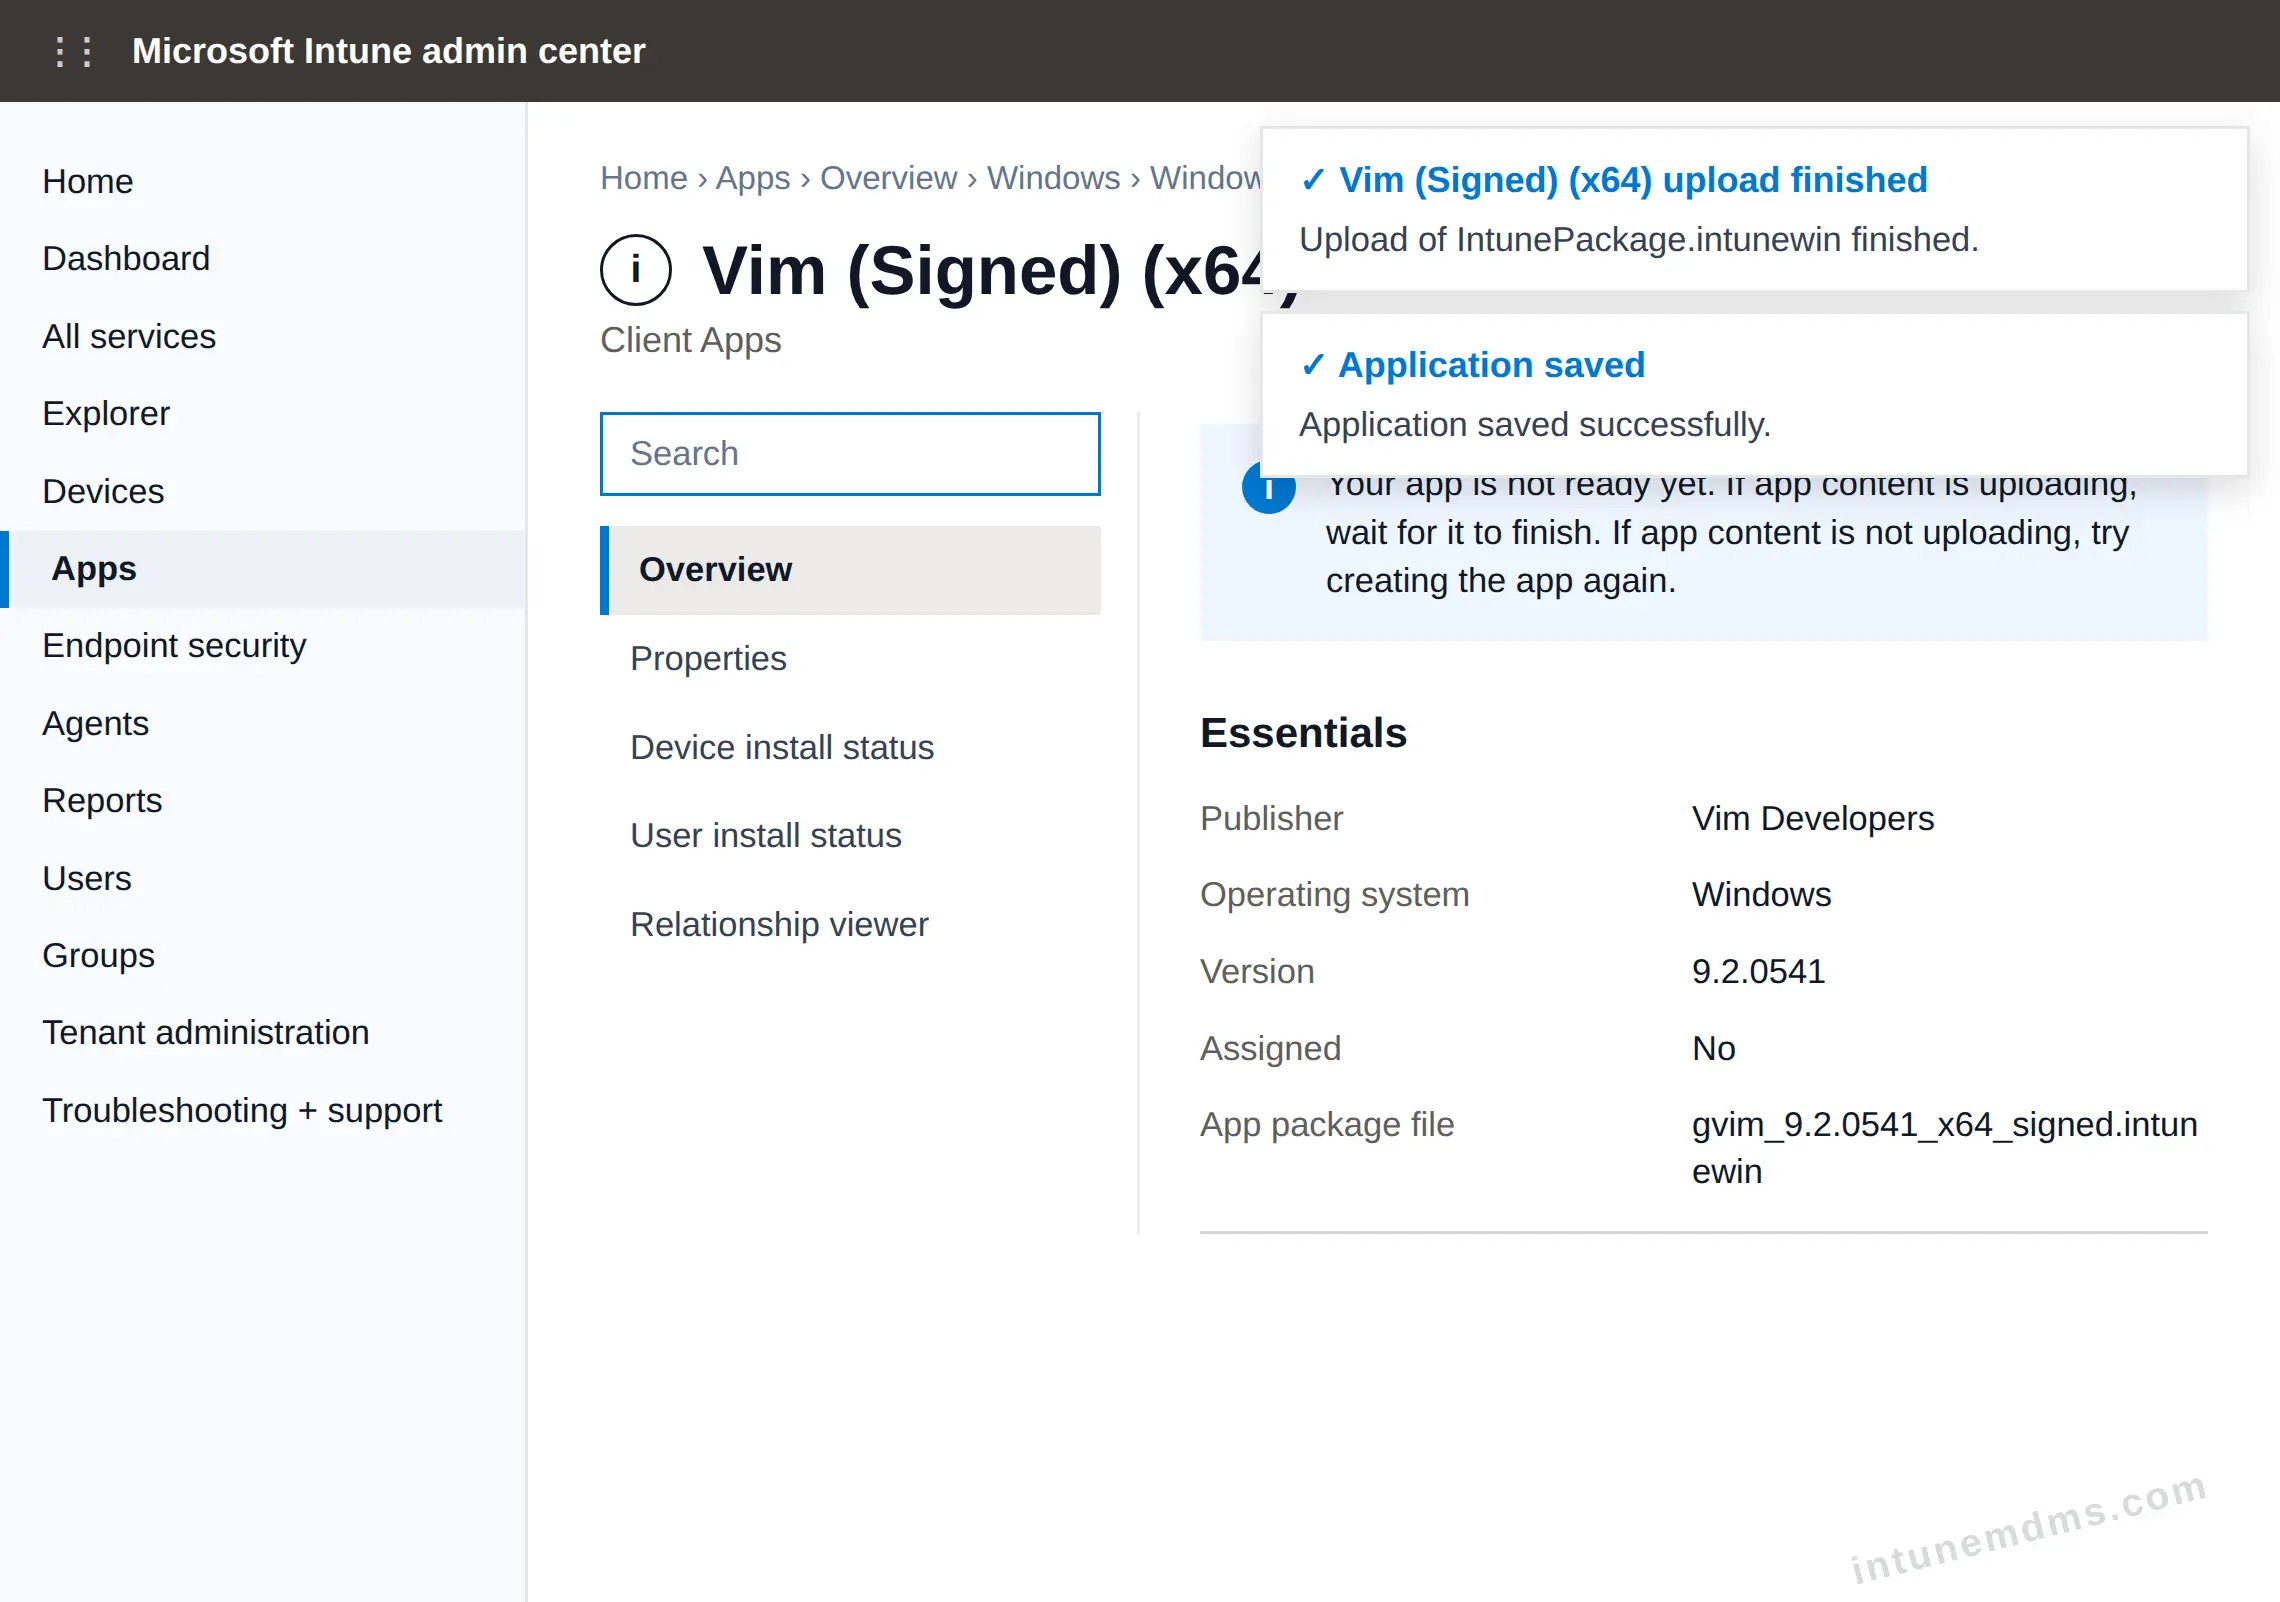Viewport: 2280px width, 1602px height.
Task: Click the App package file label
Action: point(1327,1125)
